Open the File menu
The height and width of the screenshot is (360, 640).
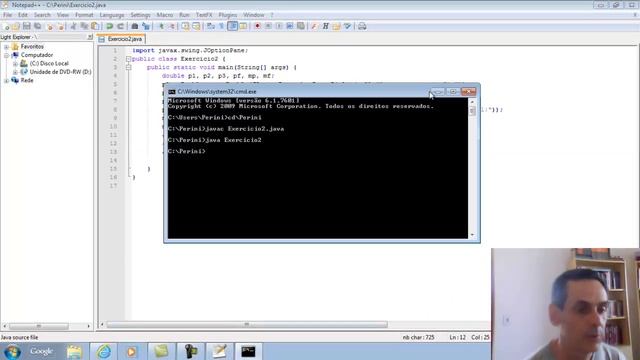(x=7, y=15)
